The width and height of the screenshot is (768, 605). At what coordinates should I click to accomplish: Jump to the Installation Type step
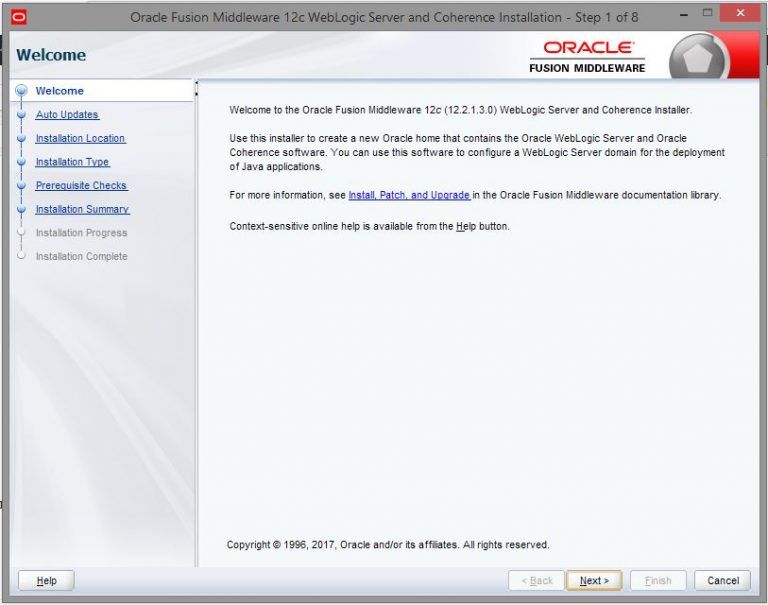click(x=72, y=162)
